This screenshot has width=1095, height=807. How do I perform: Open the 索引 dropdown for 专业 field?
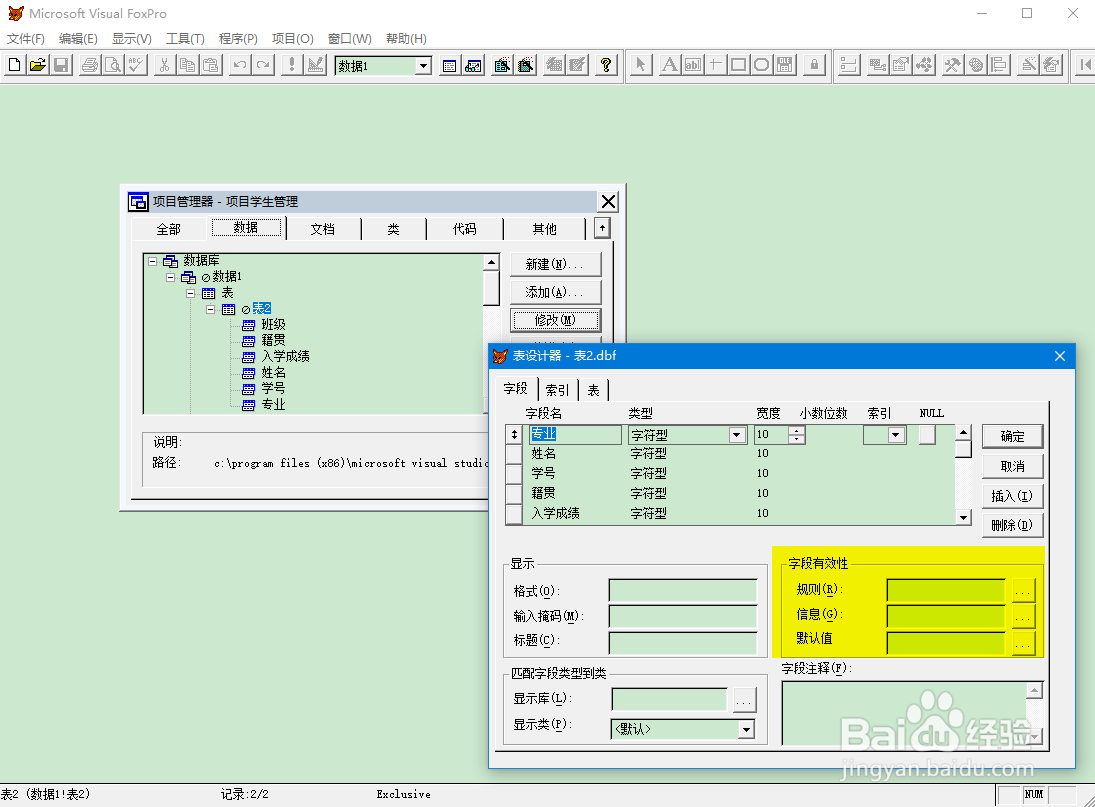[896, 435]
